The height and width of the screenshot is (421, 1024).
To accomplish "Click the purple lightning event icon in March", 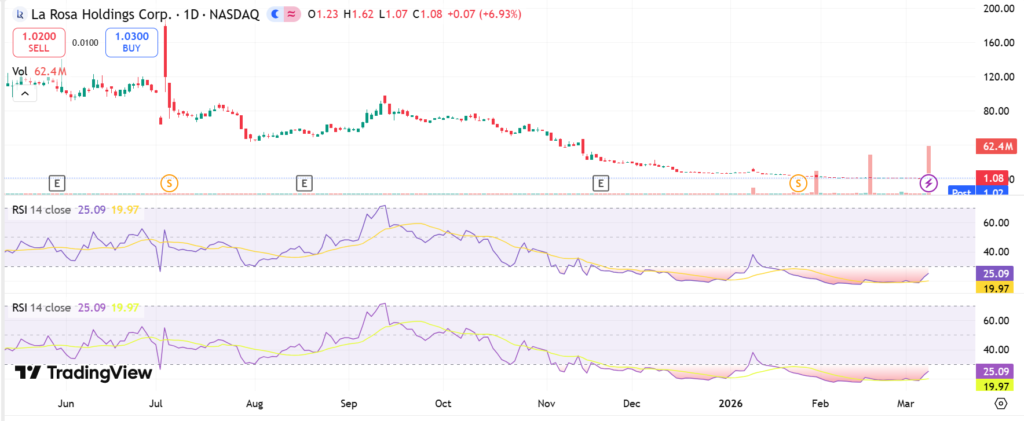I will pyautogui.click(x=929, y=183).
